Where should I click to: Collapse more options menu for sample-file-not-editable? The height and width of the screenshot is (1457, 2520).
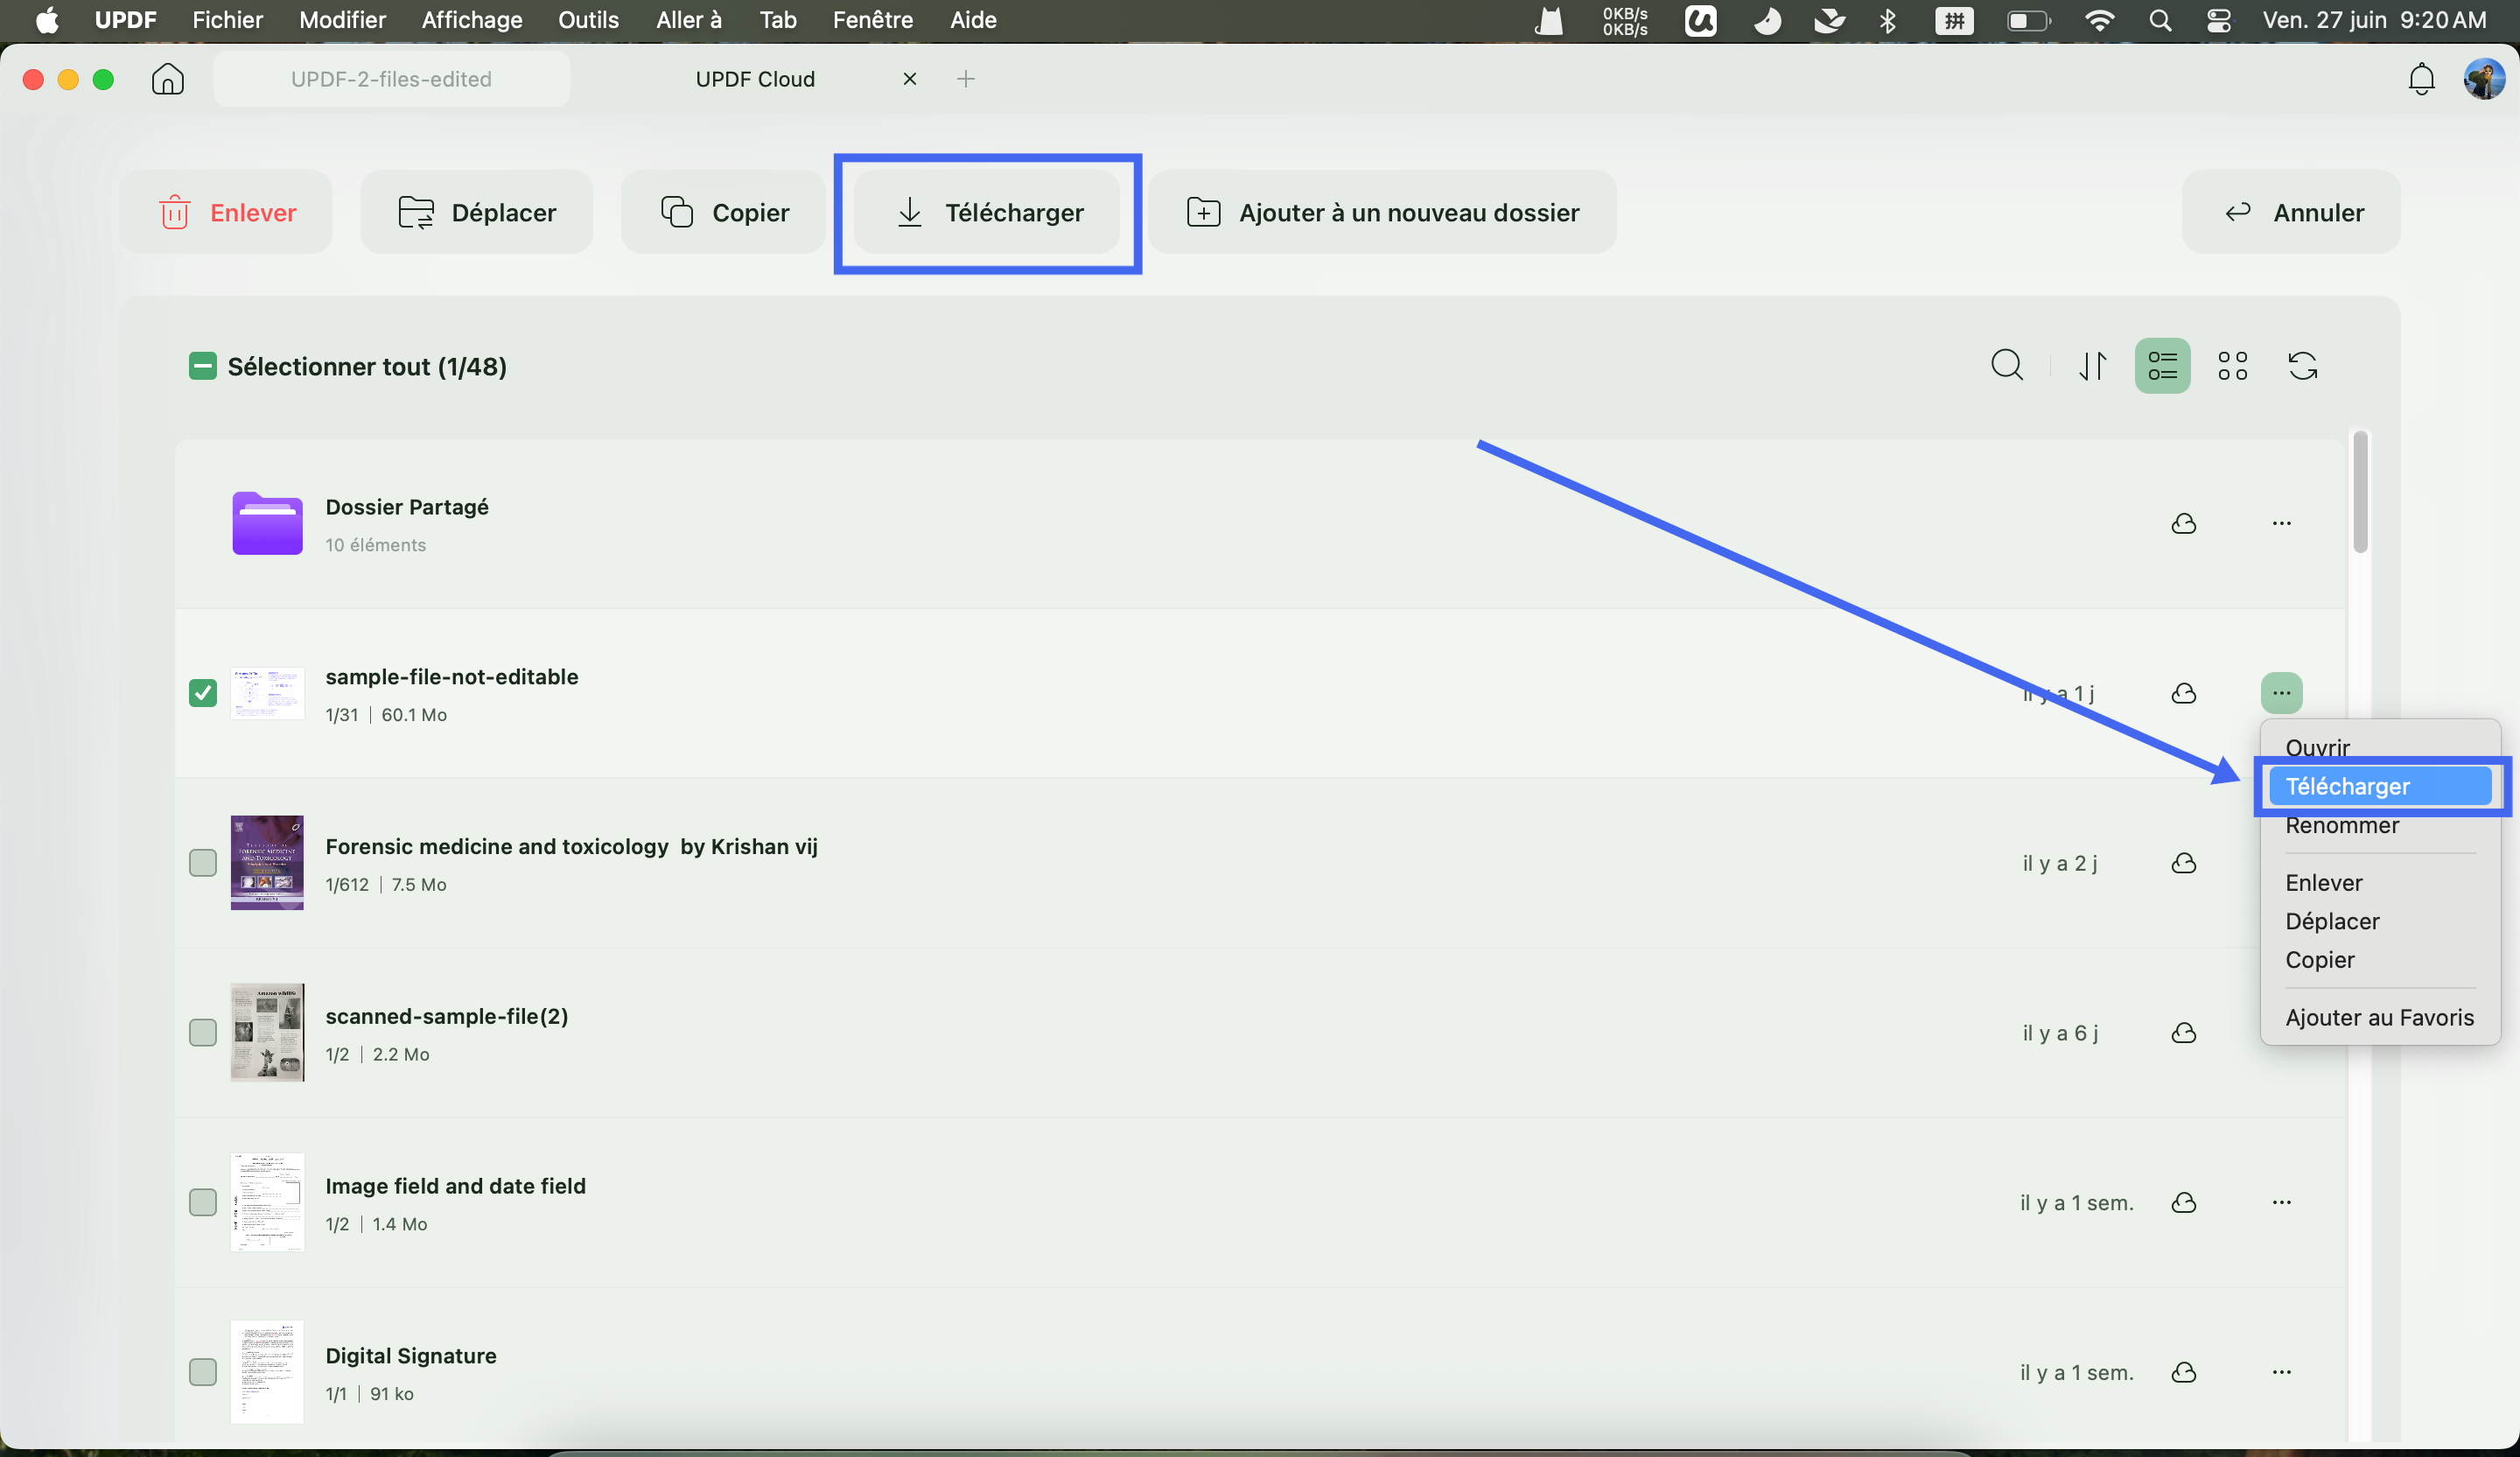pos(2281,693)
